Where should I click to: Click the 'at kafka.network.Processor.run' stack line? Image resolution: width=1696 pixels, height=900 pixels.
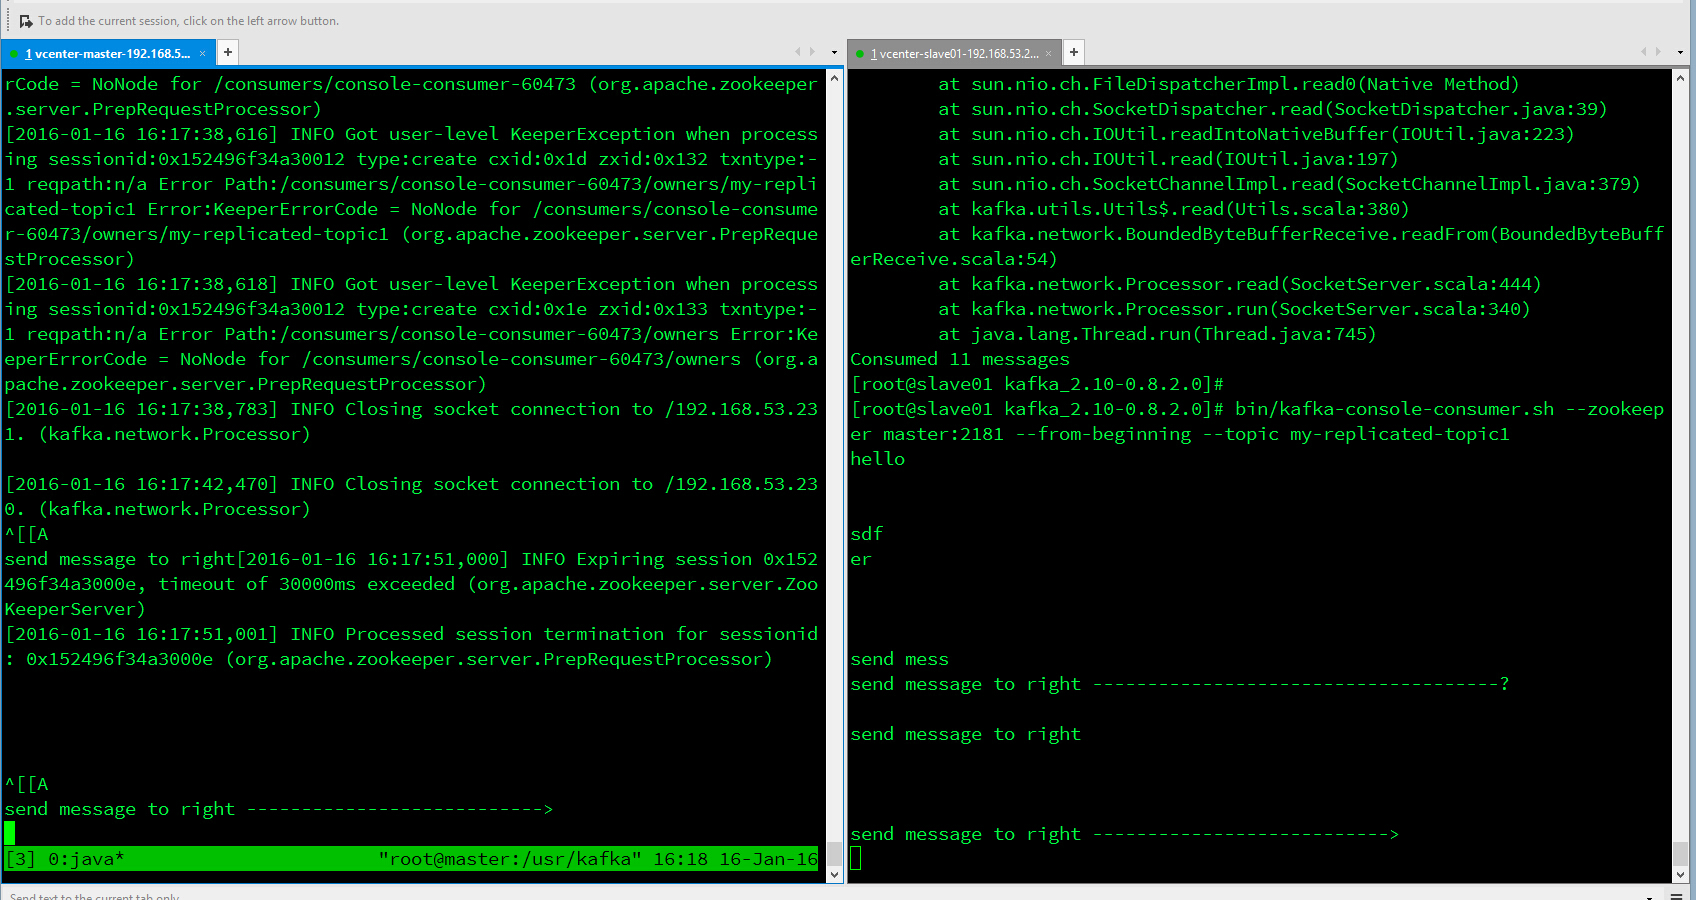pyautogui.click(x=1234, y=309)
